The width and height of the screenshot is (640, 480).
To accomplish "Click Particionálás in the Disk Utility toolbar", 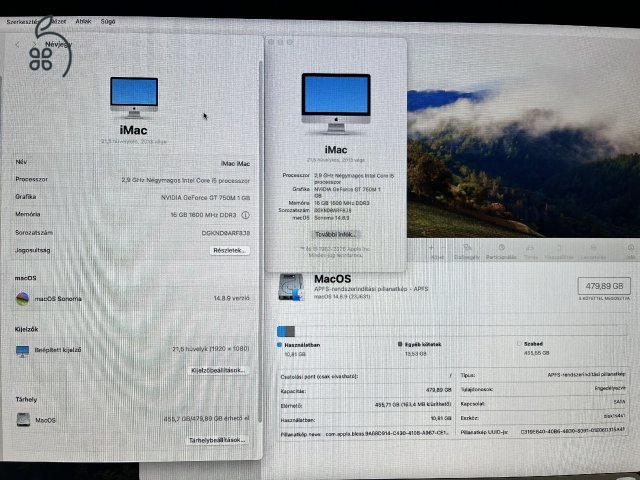I will (501, 251).
